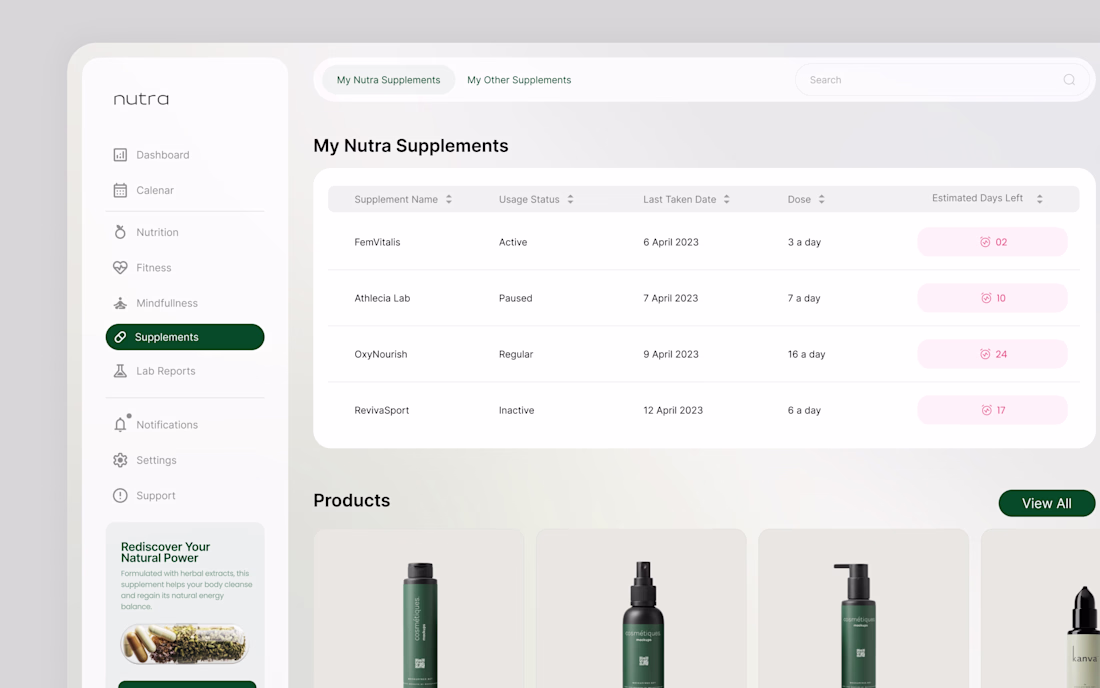The width and height of the screenshot is (1100, 688).
Task: Click the Active usage status
Action: (513, 242)
